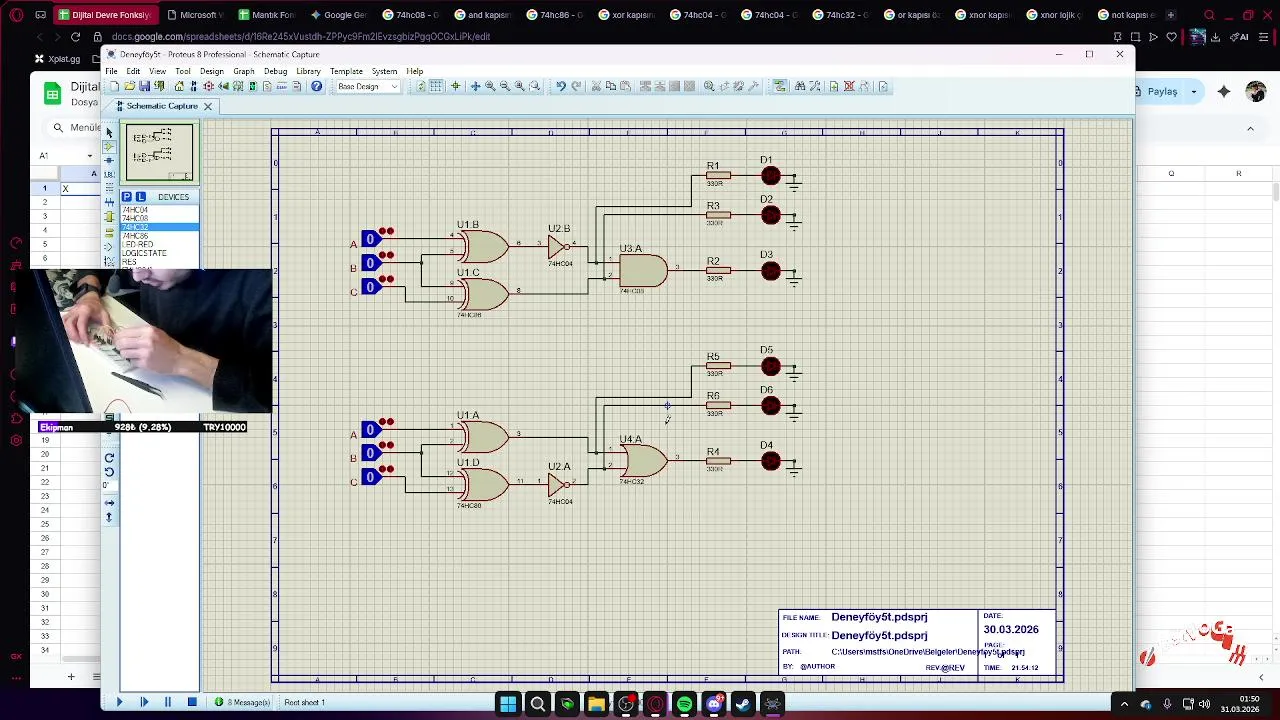Select LOGICSTATE in the devices list
1280x720 pixels.
pyautogui.click(x=144, y=253)
